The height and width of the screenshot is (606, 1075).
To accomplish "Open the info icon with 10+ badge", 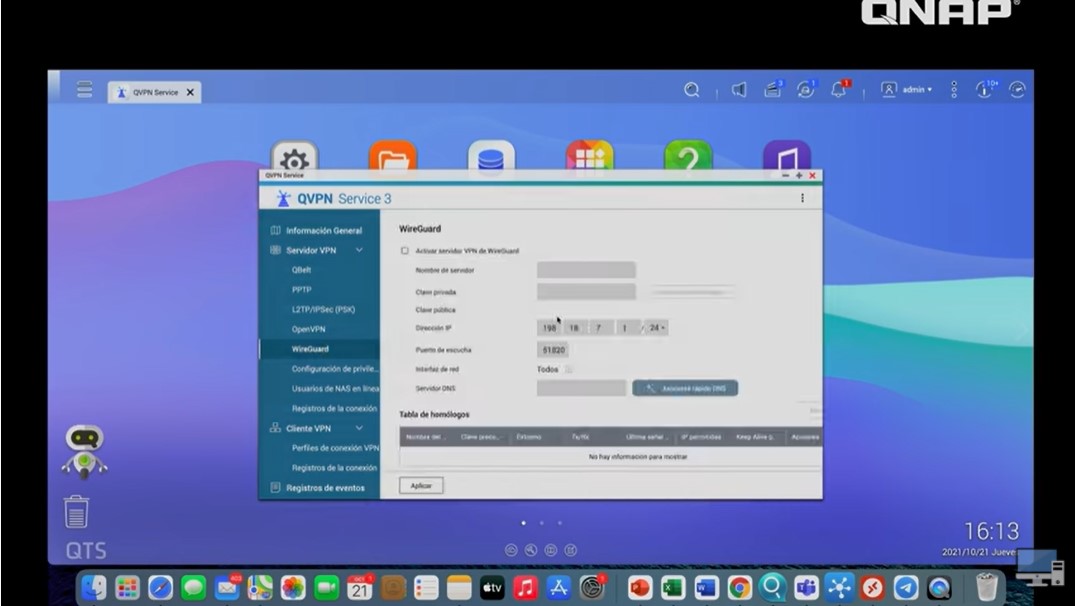I will point(986,89).
